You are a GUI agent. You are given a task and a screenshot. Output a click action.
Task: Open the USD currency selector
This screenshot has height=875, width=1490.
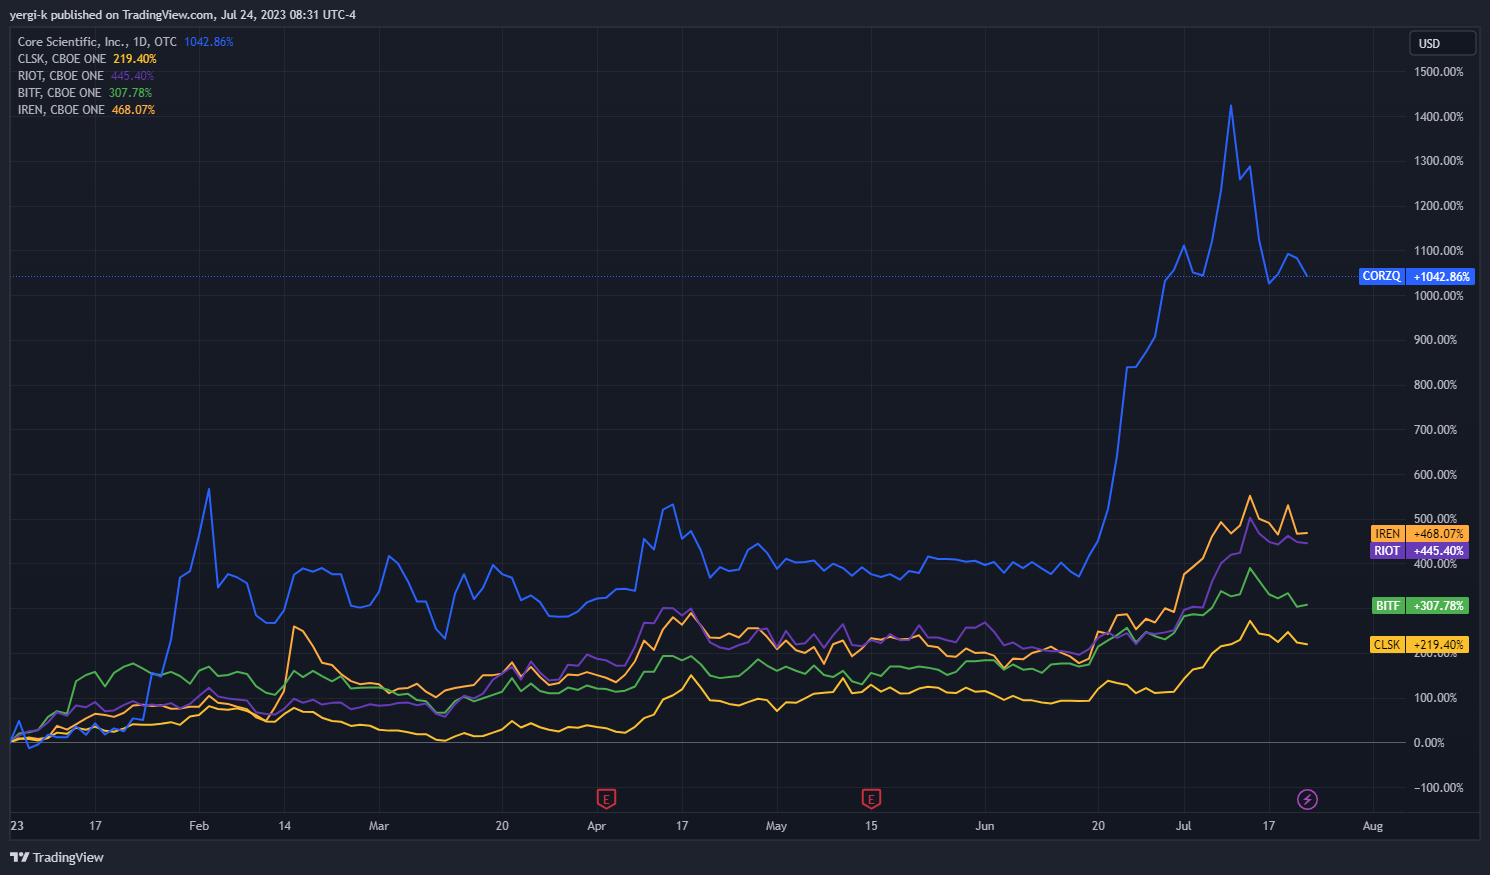coord(1441,43)
